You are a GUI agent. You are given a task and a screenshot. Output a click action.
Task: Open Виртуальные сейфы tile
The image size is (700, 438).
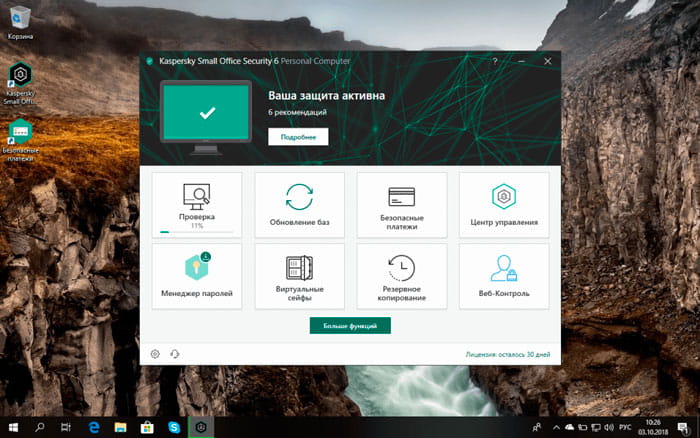pos(300,276)
